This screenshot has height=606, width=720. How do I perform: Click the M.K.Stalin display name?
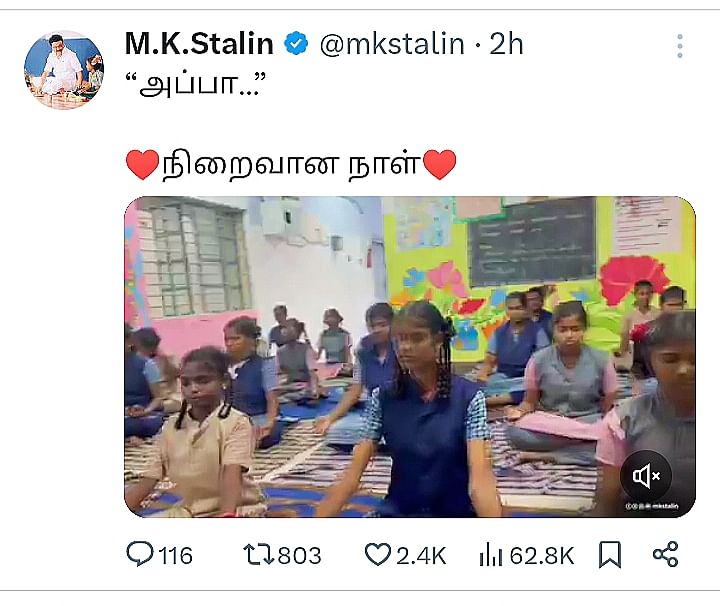click(199, 44)
